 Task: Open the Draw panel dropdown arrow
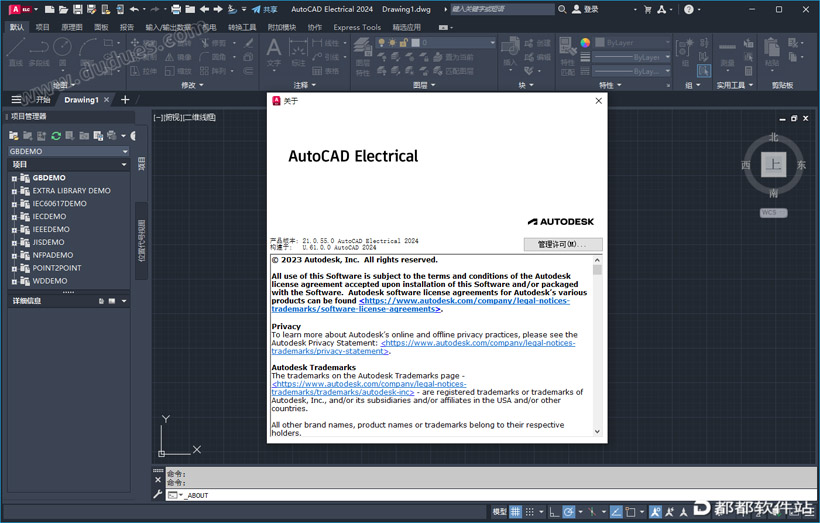71,85
